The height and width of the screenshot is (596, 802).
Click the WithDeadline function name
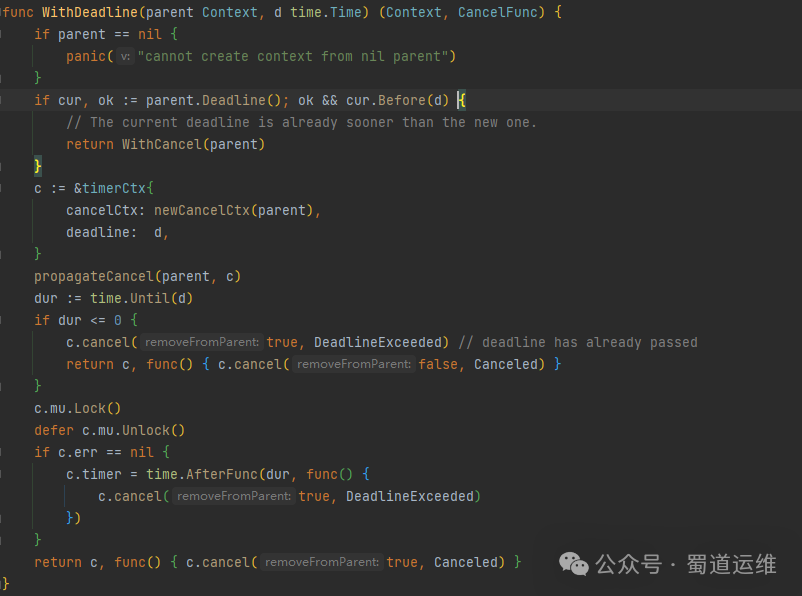tap(90, 12)
